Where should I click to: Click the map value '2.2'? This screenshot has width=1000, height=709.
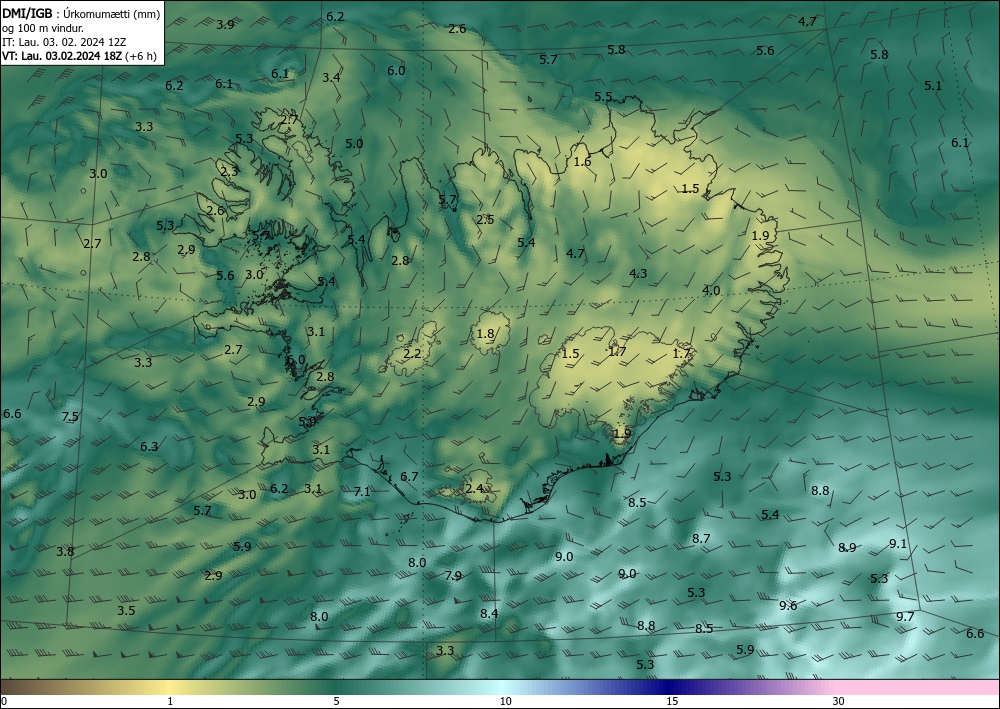click(x=413, y=354)
